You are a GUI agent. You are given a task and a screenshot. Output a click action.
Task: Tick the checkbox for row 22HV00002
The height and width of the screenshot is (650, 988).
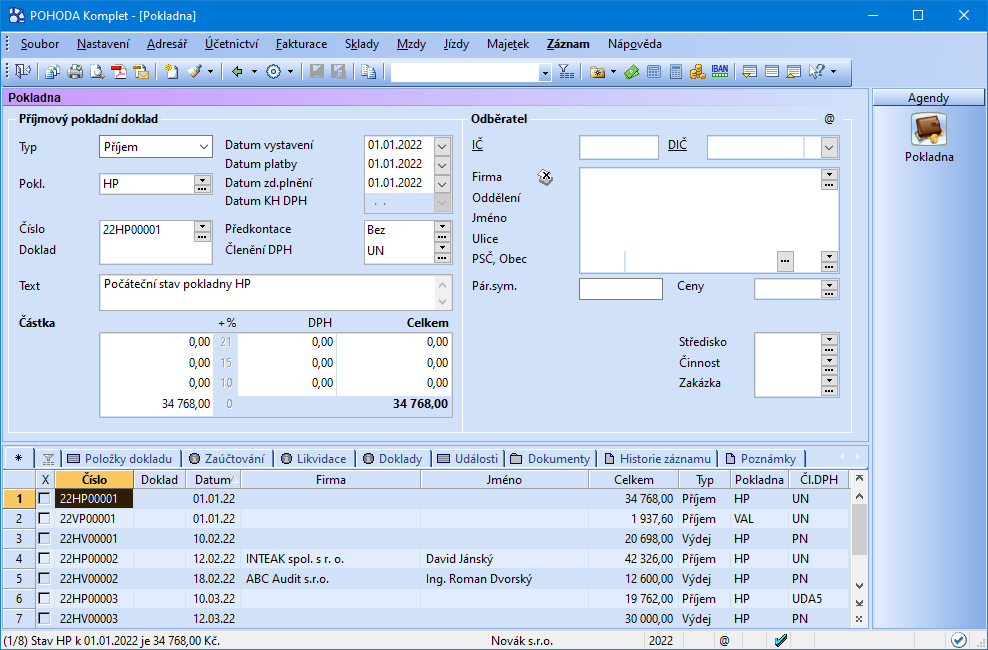point(44,578)
